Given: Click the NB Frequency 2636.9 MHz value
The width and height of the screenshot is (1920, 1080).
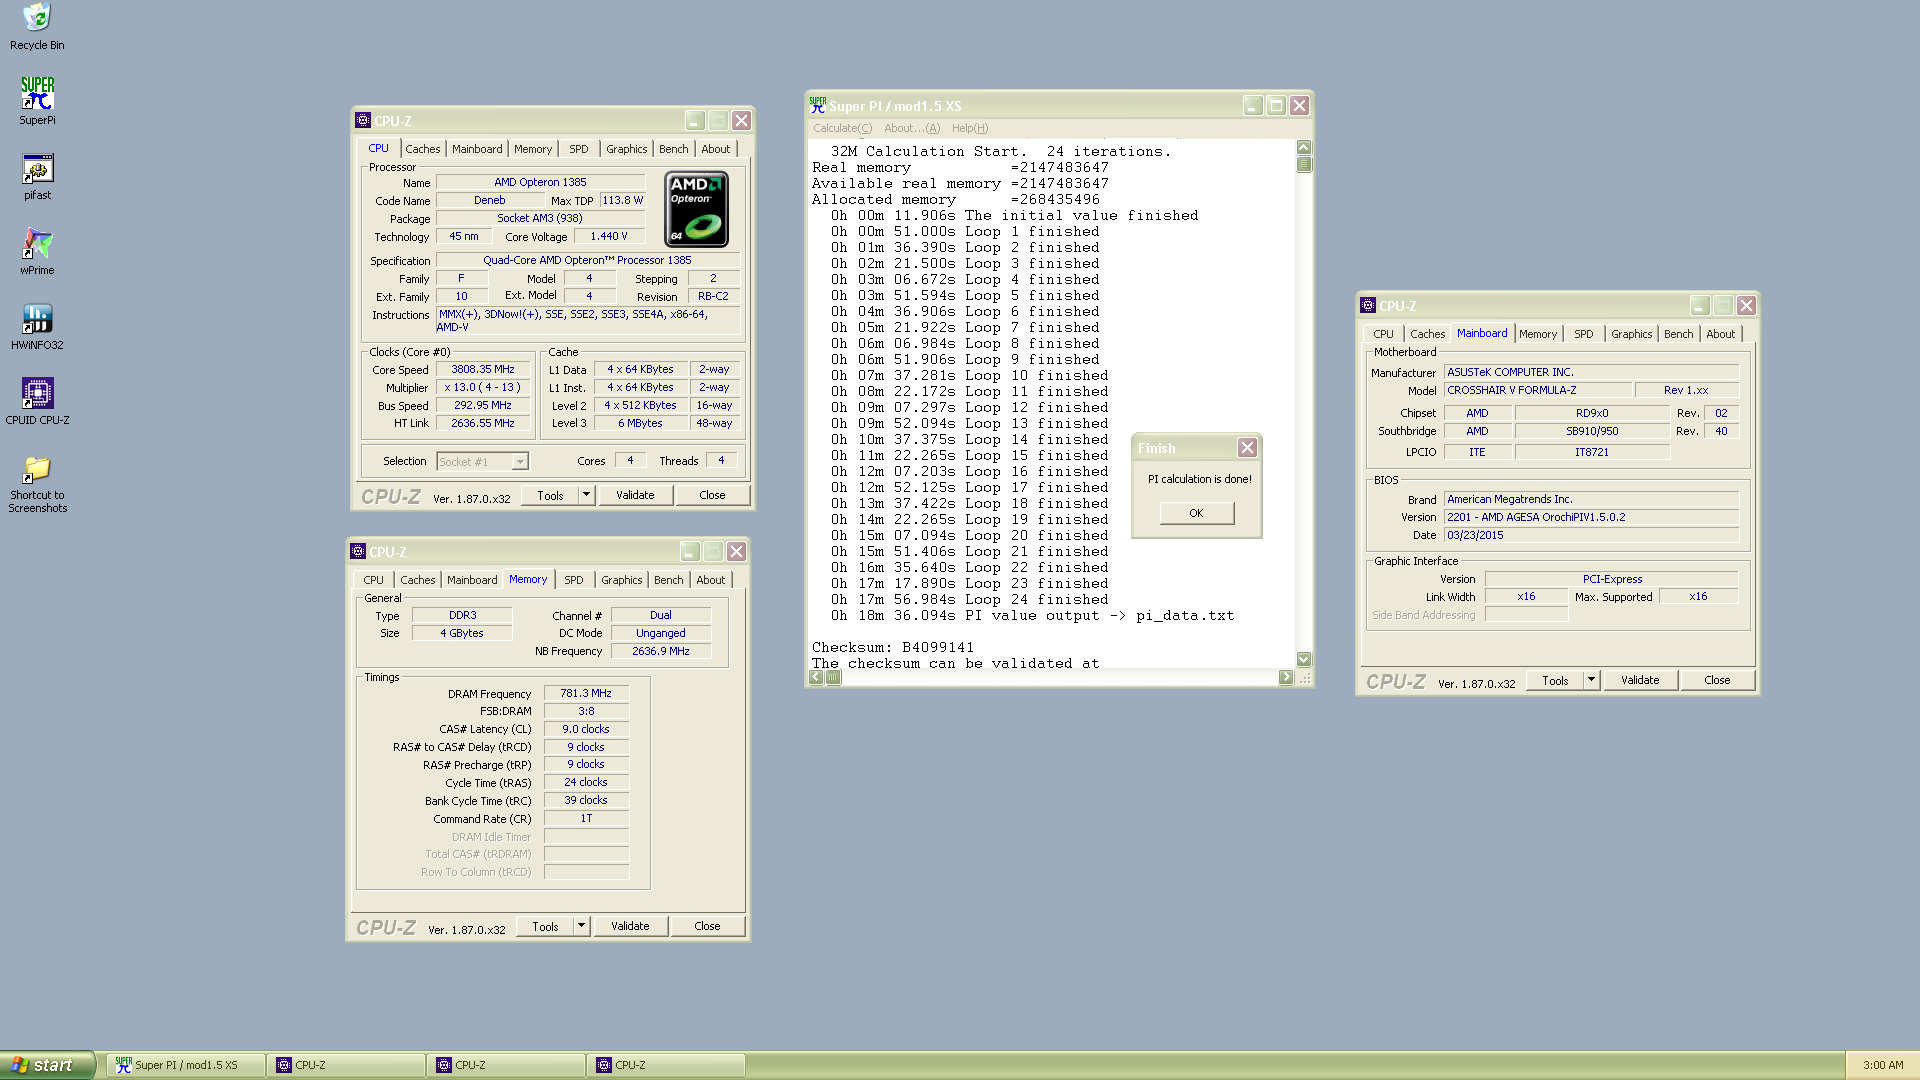Looking at the screenshot, I should (661, 651).
